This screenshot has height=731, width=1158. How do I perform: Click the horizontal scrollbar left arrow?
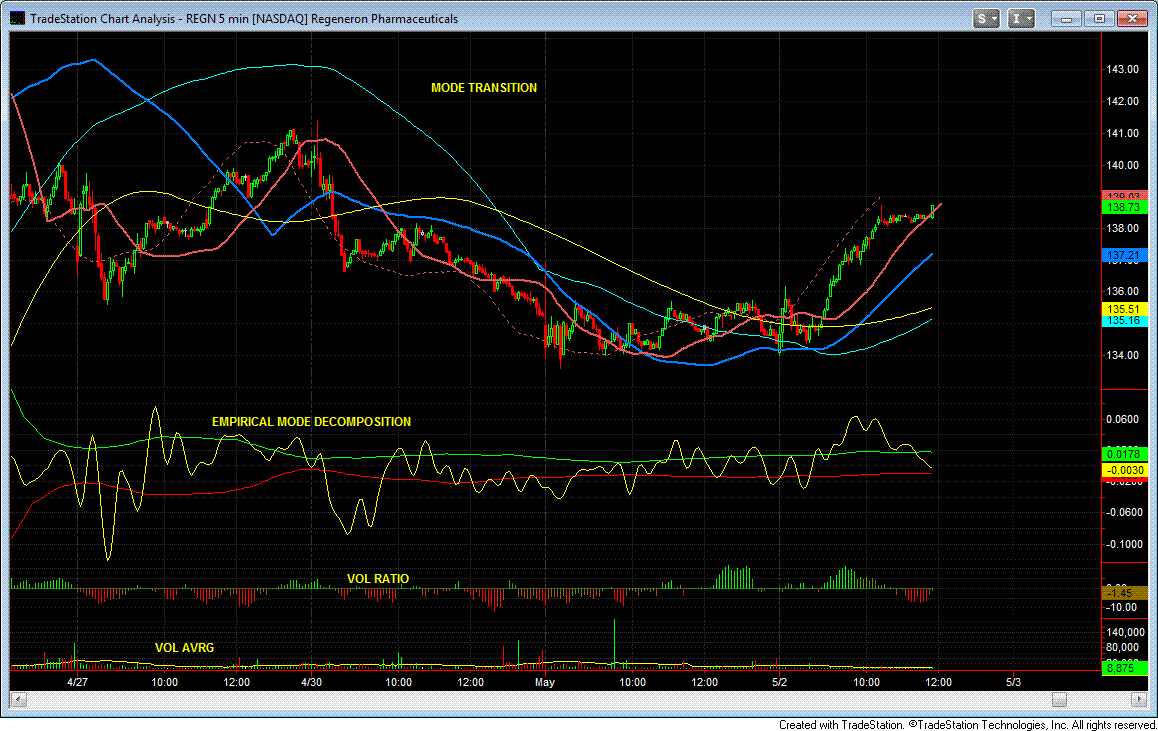(x=19, y=699)
